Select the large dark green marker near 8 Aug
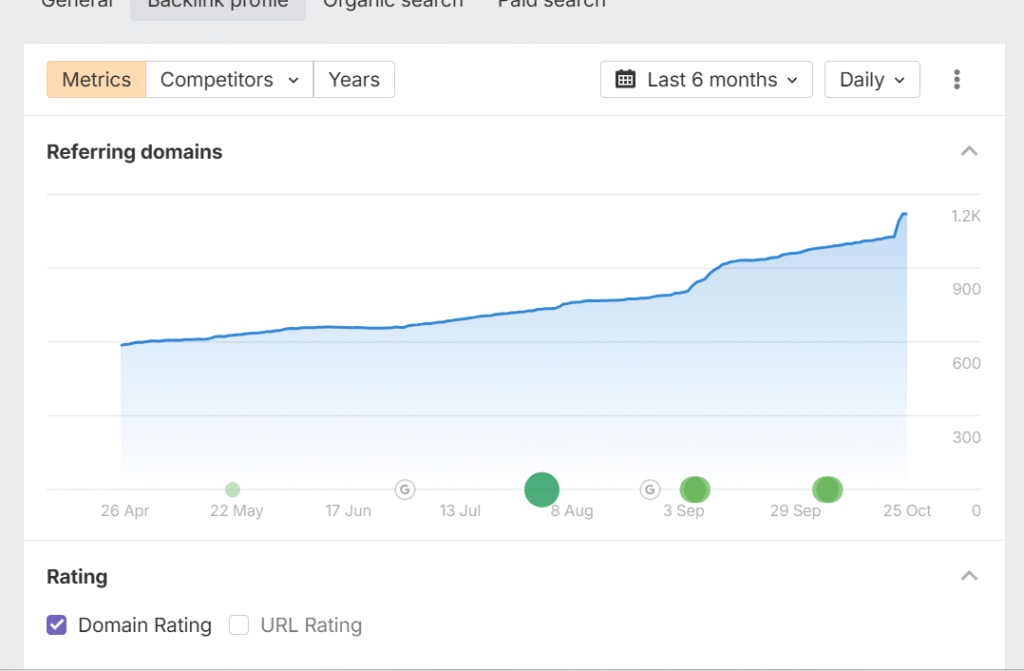This screenshot has height=671, width=1024. pos(542,490)
